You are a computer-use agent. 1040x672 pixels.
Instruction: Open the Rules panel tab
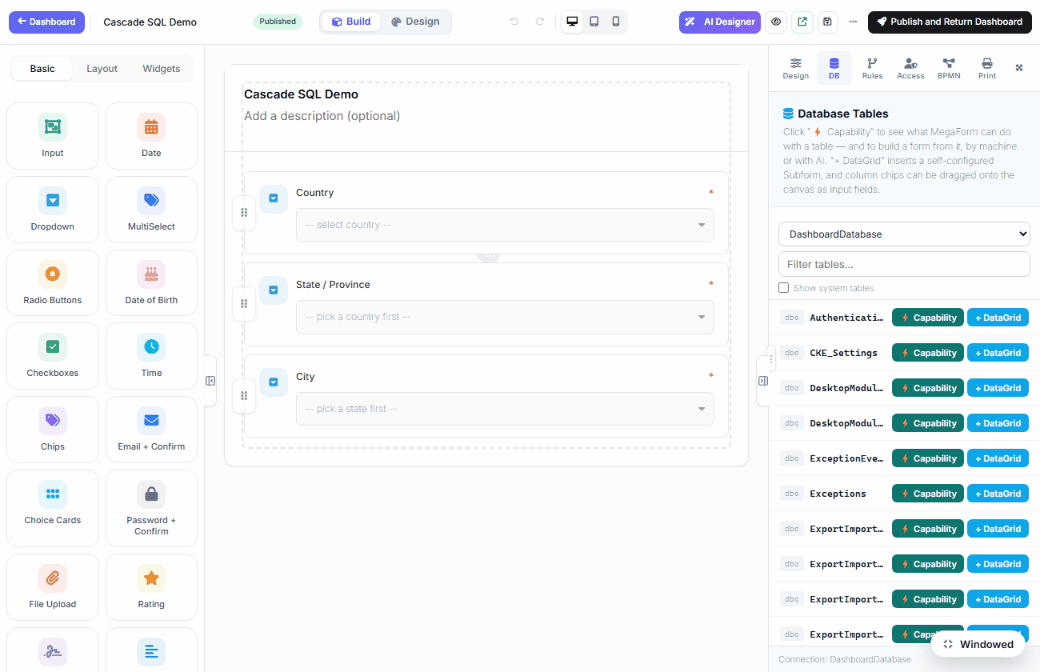tap(872, 68)
